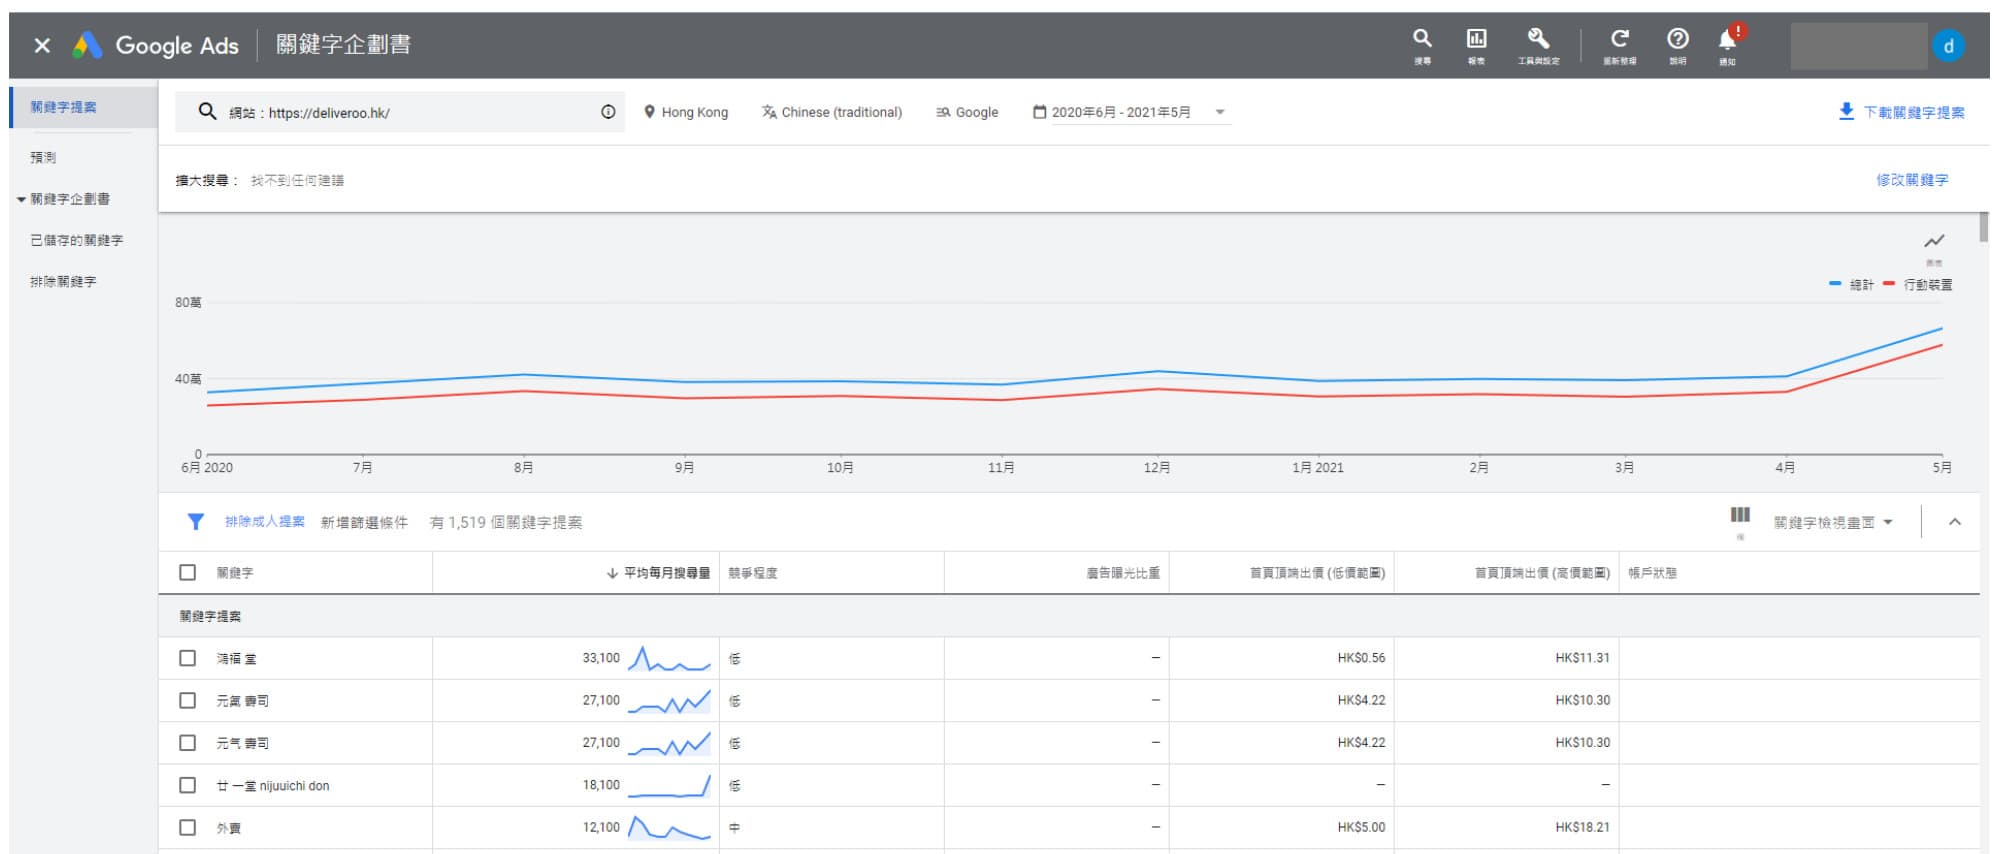
Task: Click 外賣 keyword text
Action: click(229, 828)
